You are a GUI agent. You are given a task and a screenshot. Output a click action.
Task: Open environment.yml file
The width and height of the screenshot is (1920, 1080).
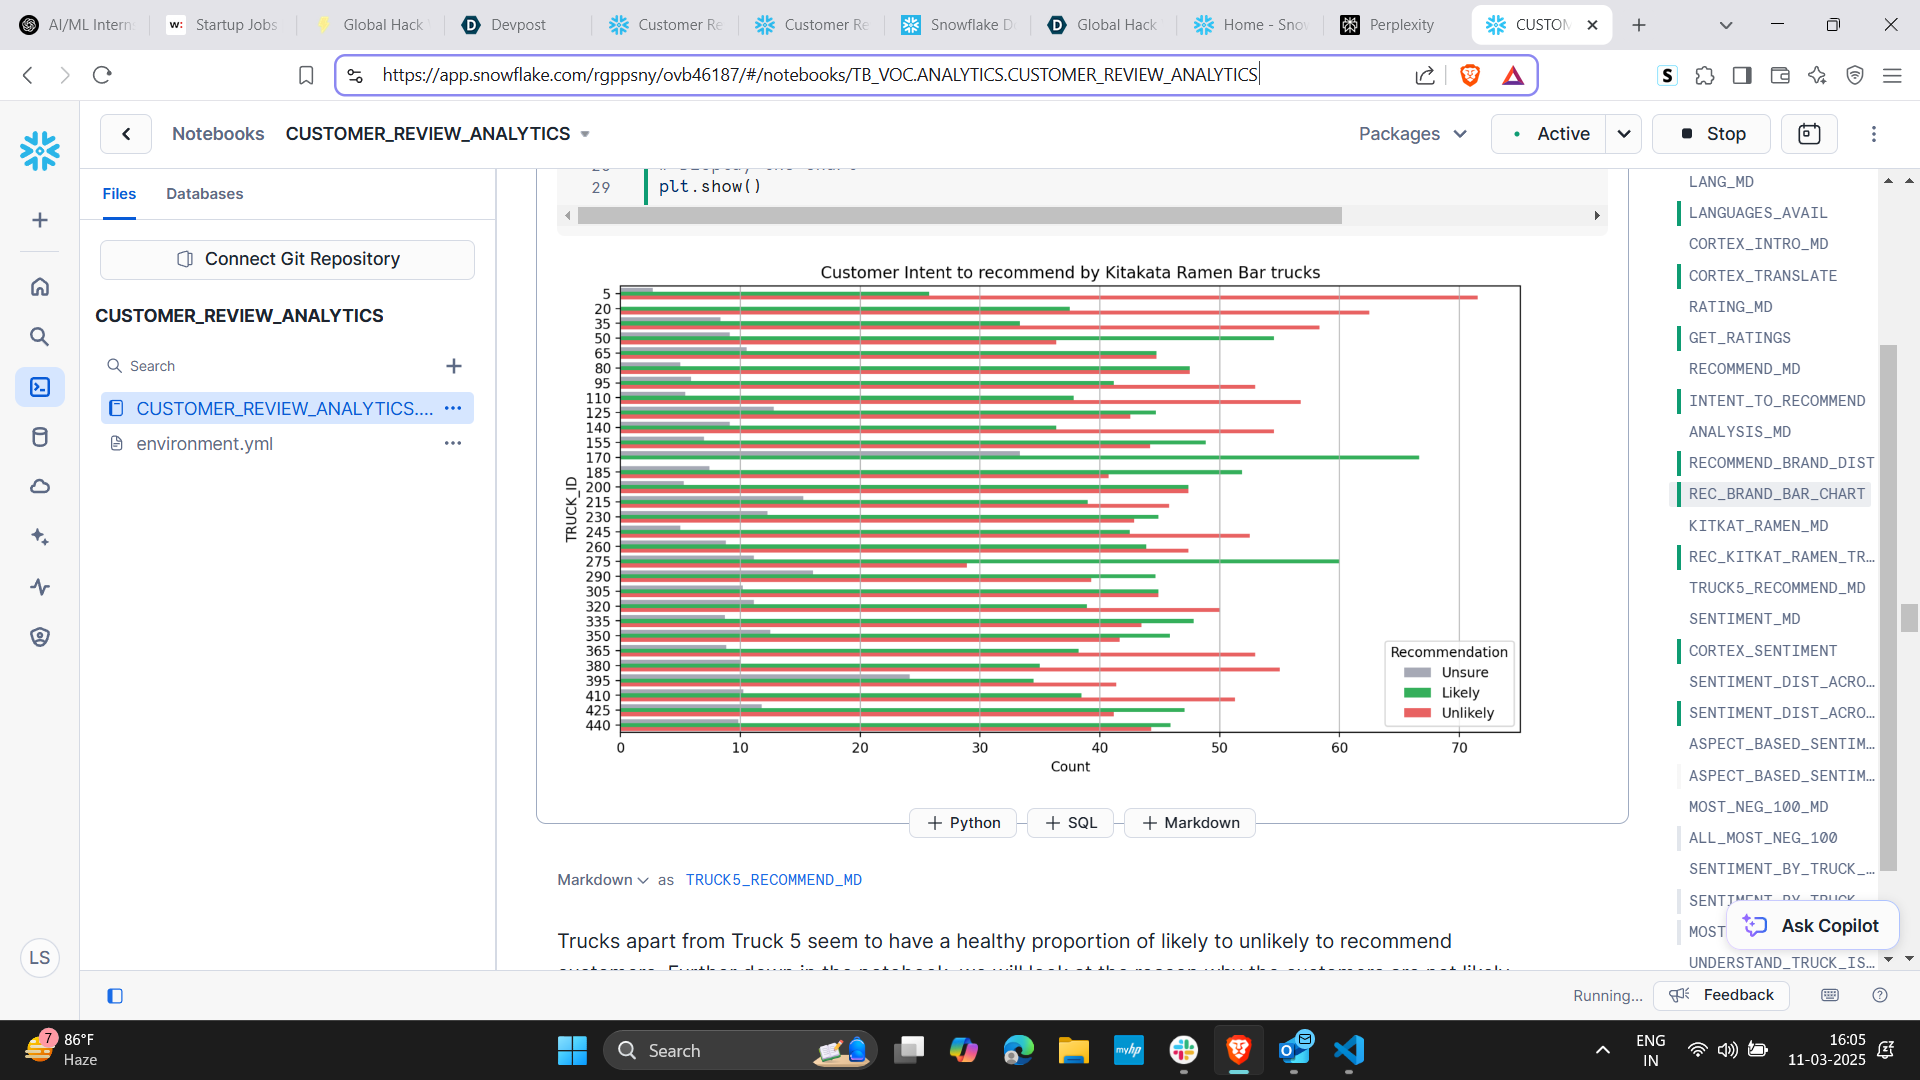(204, 444)
